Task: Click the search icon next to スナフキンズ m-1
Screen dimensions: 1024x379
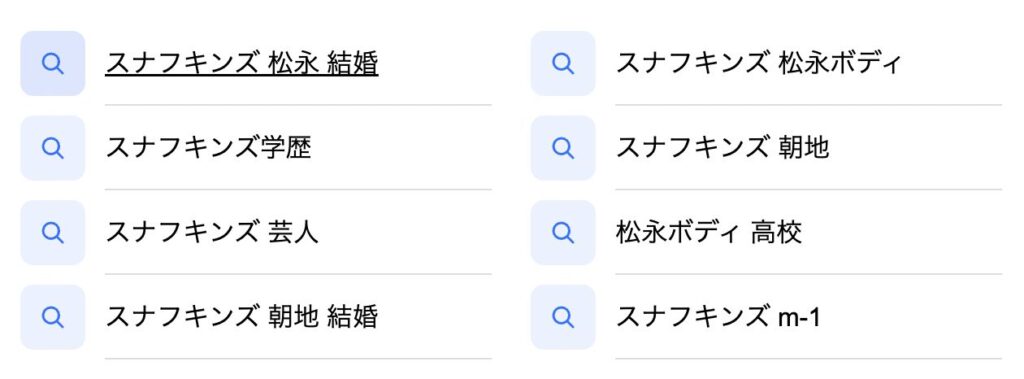Action: coord(563,317)
